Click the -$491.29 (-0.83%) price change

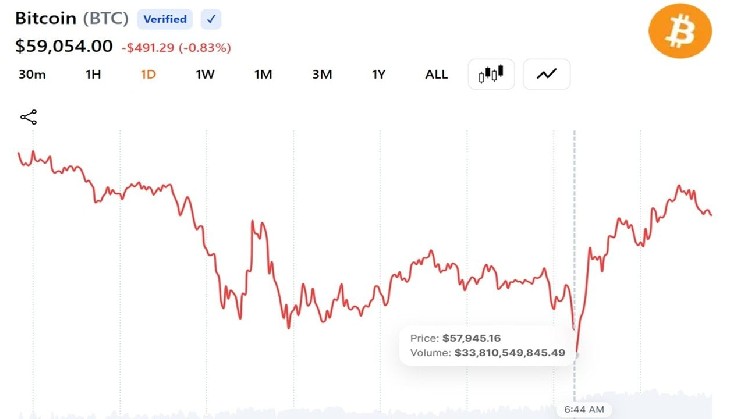click(x=176, y=48)
